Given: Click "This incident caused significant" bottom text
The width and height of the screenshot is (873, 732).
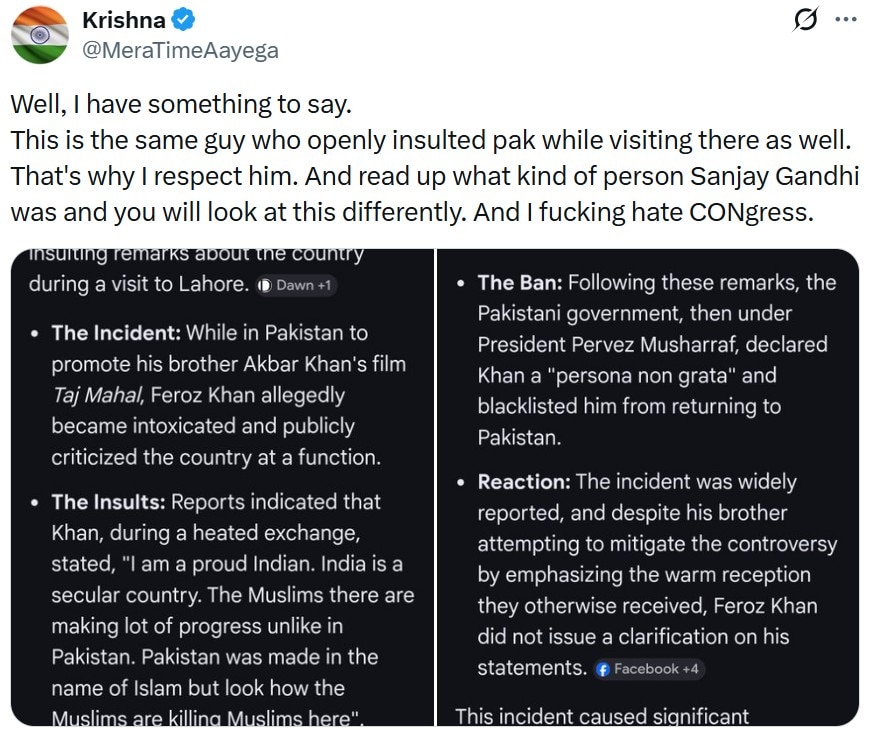Looking at the screenshot, I should (x=602, y=716).
